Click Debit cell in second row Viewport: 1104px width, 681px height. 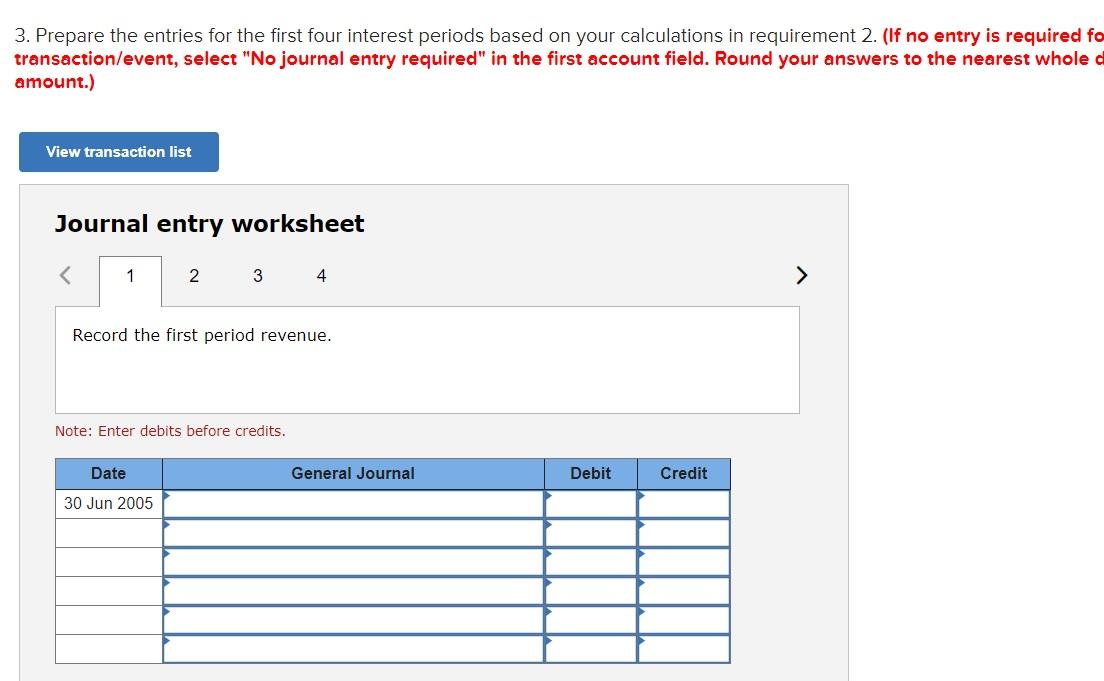point(591,533)
